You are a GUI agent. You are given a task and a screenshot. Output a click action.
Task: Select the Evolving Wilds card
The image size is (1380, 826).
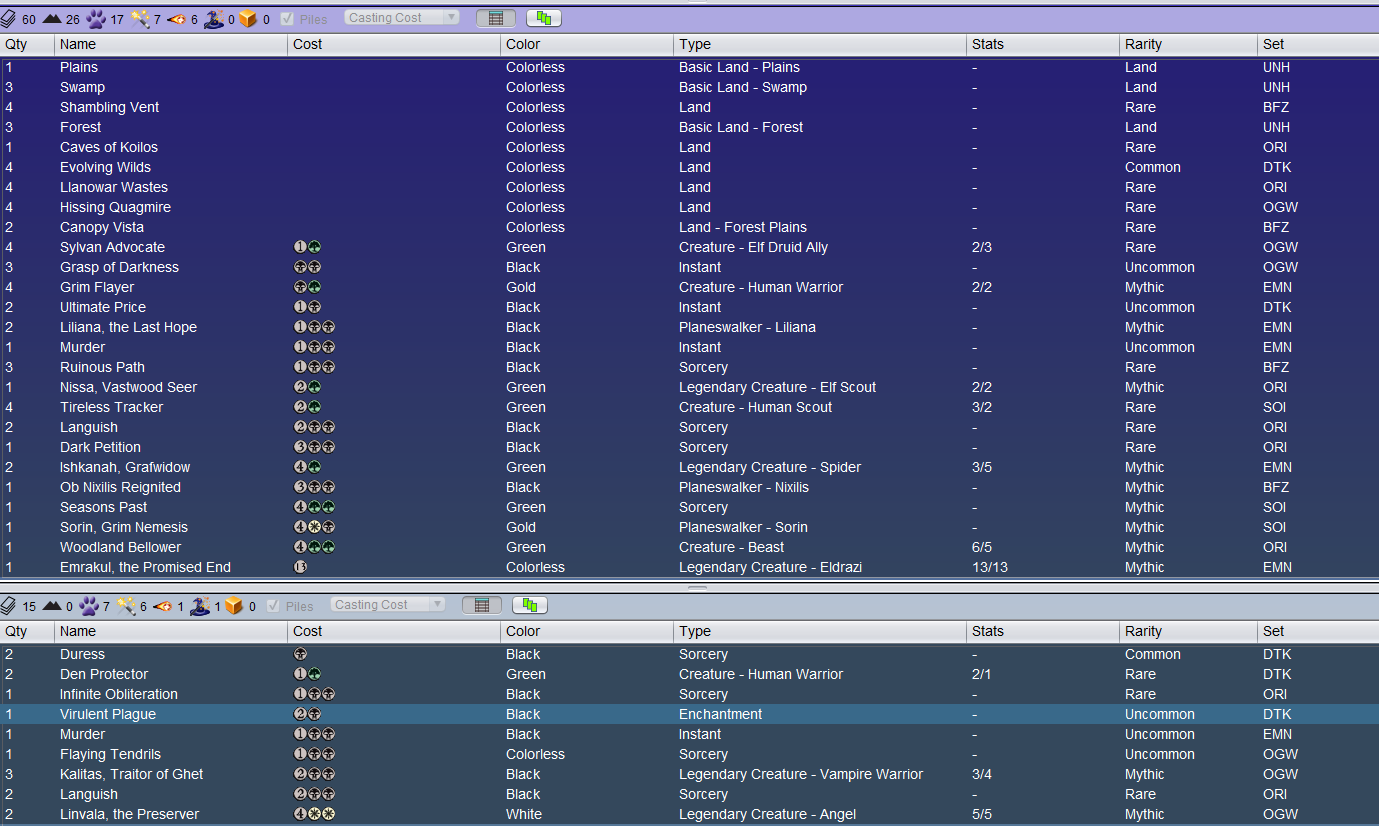689,167
